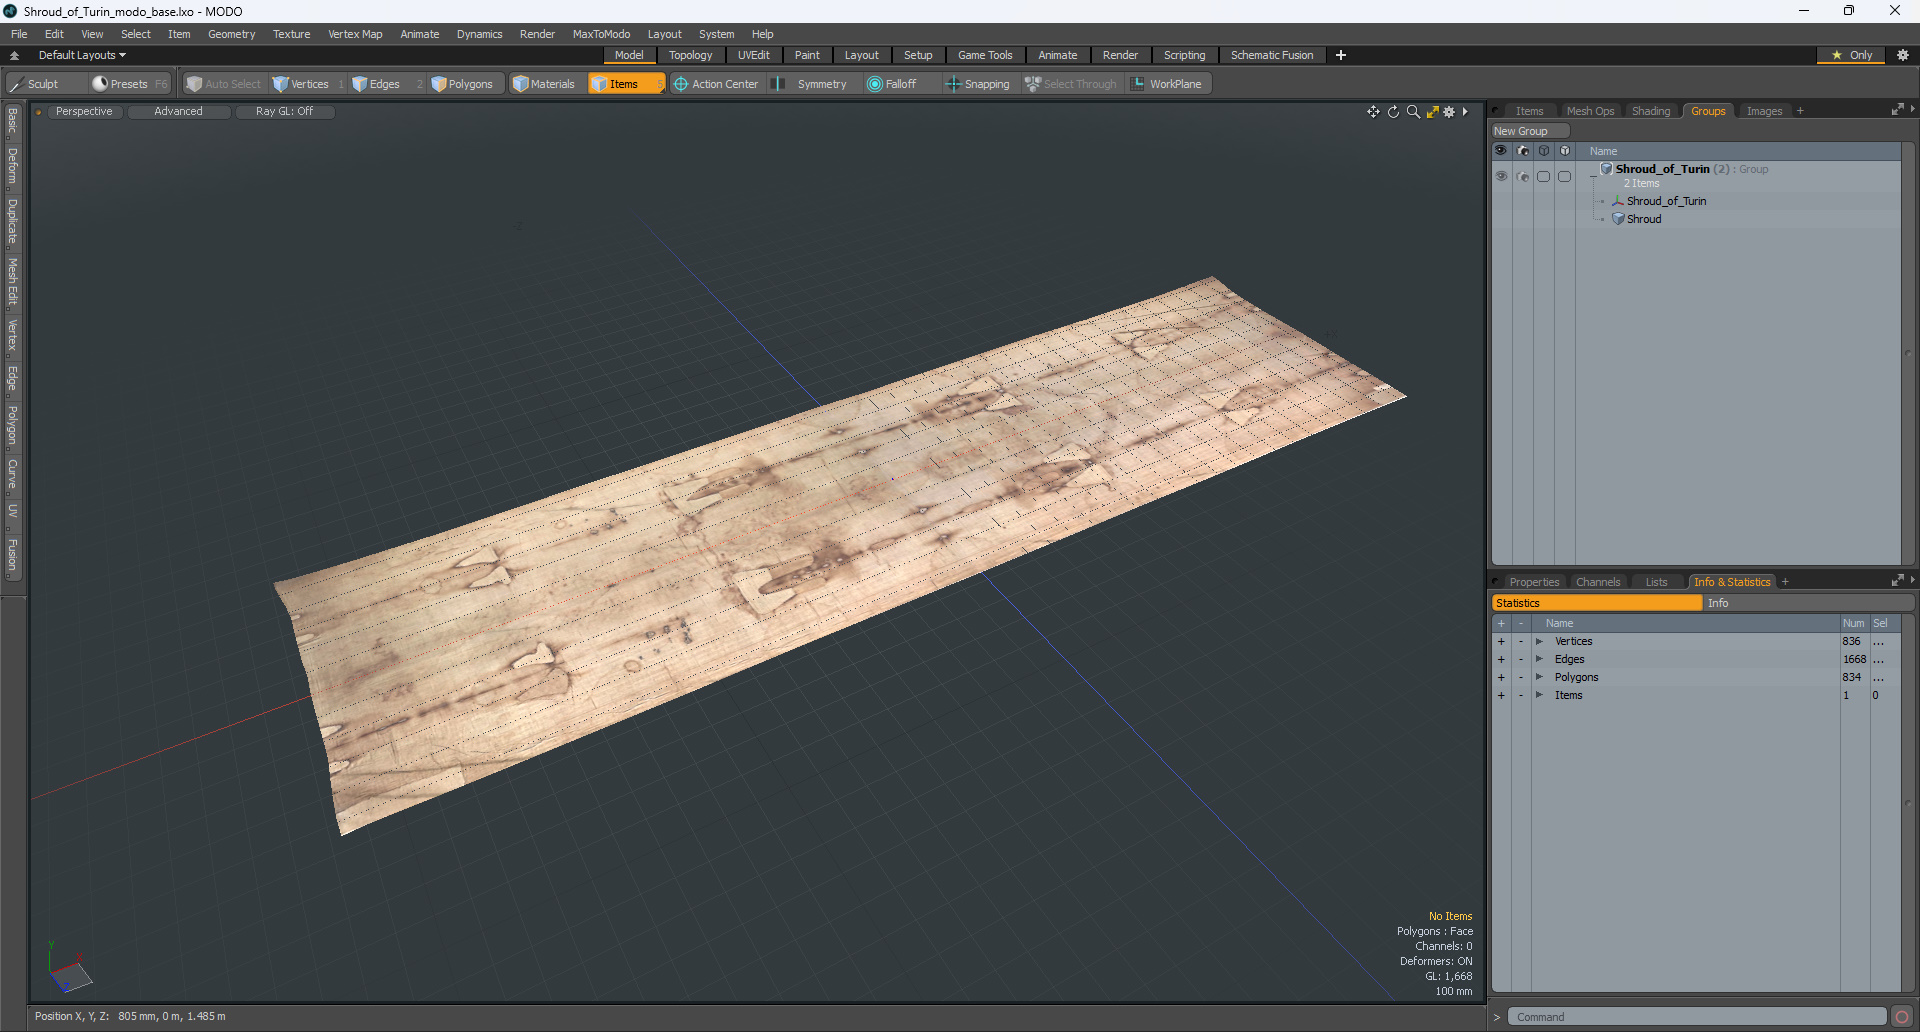
Task: Open the Default Layouts dropdown
Action: (82, 55)
